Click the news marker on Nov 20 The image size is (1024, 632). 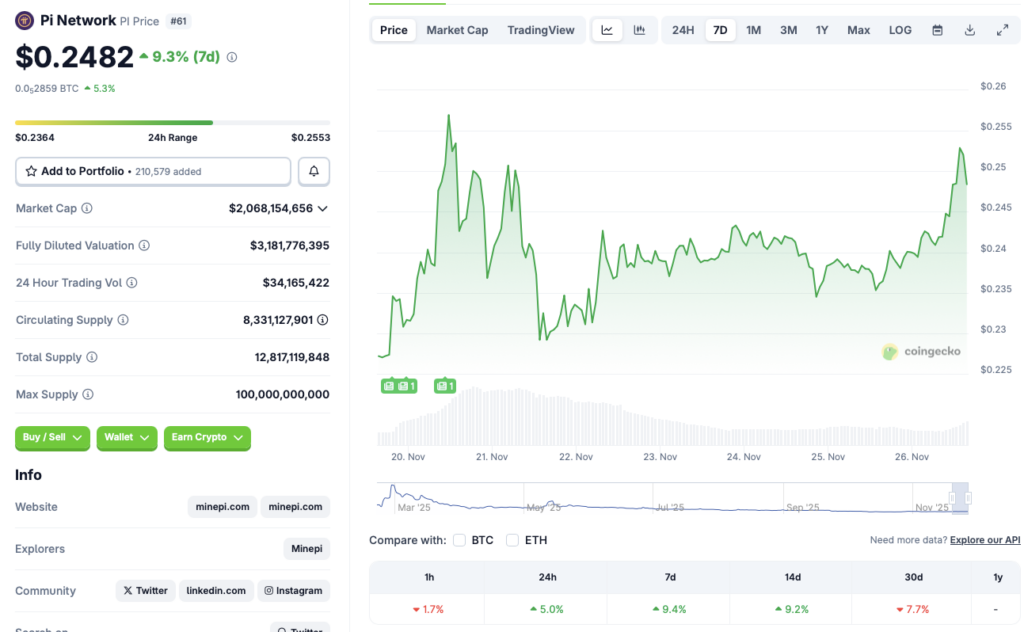click(390, 386)
